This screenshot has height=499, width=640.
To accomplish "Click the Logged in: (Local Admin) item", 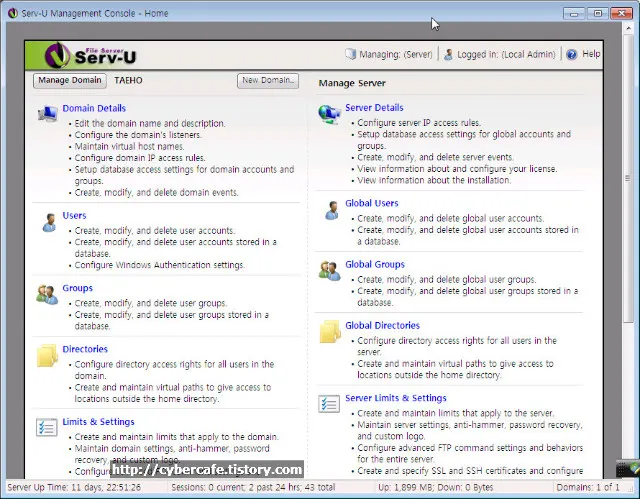I will (x=499, y=54).
